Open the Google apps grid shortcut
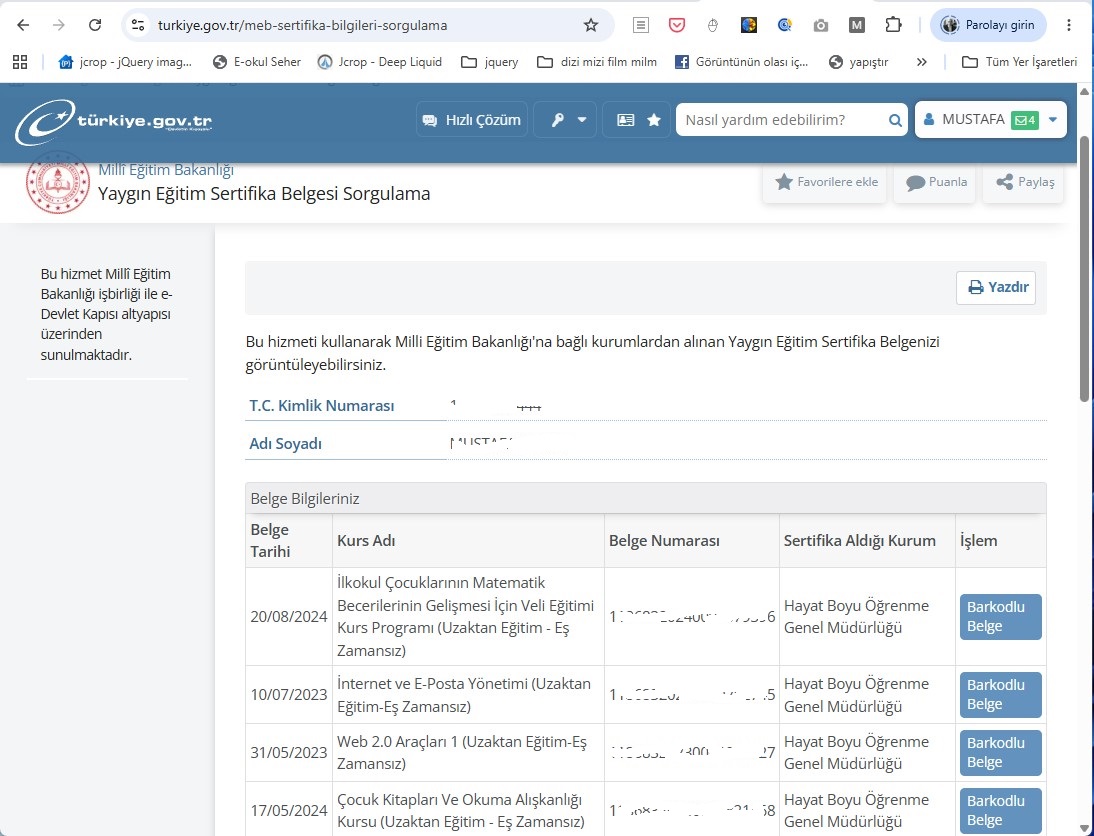This screenshot has width=1094, height=836. click(x=20, y=62)
